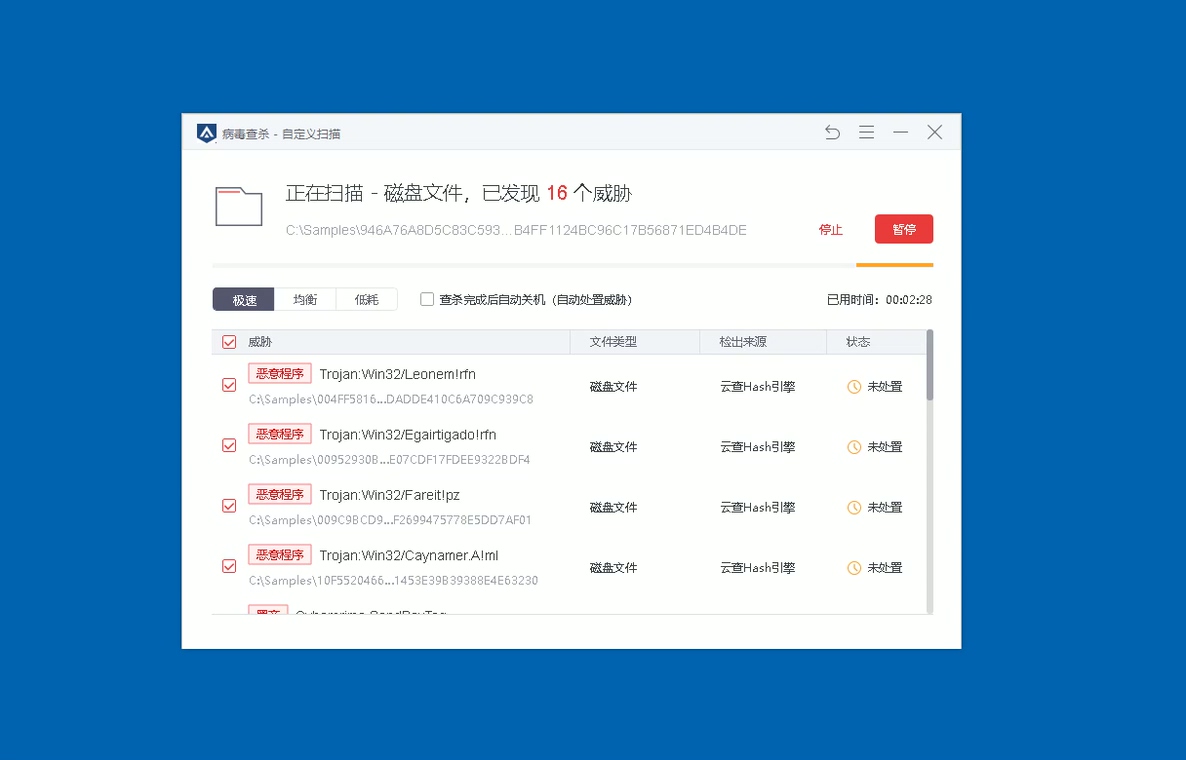Click 云查Hash引擎 in the Caynamer row
The image size is (1186, 760).
(x=757, y=568)
